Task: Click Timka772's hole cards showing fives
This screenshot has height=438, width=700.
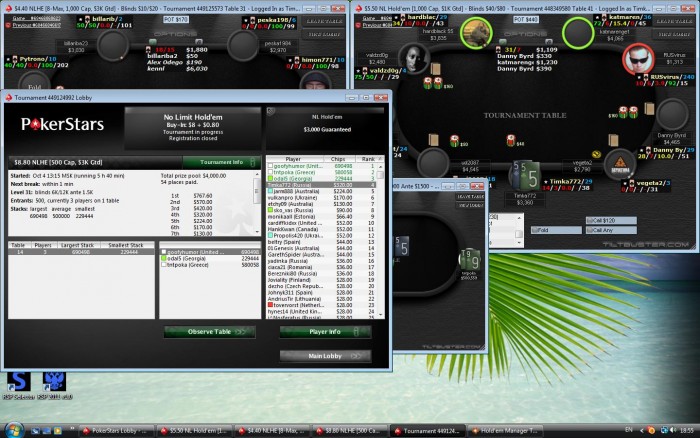Action: [525, 175]
